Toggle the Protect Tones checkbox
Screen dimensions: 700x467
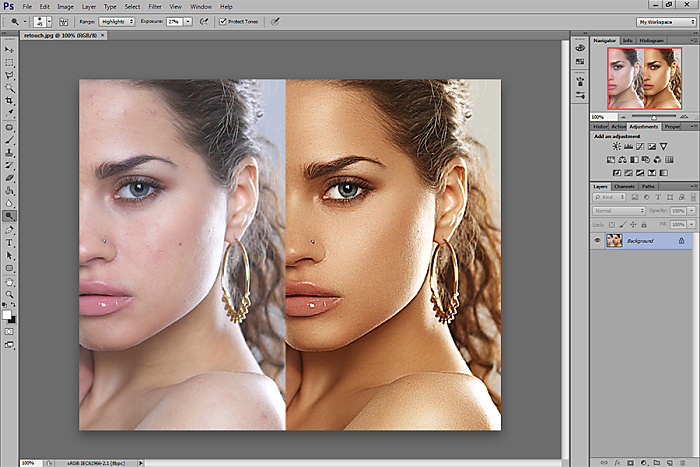pyautogui.click(x=223, y=21)
